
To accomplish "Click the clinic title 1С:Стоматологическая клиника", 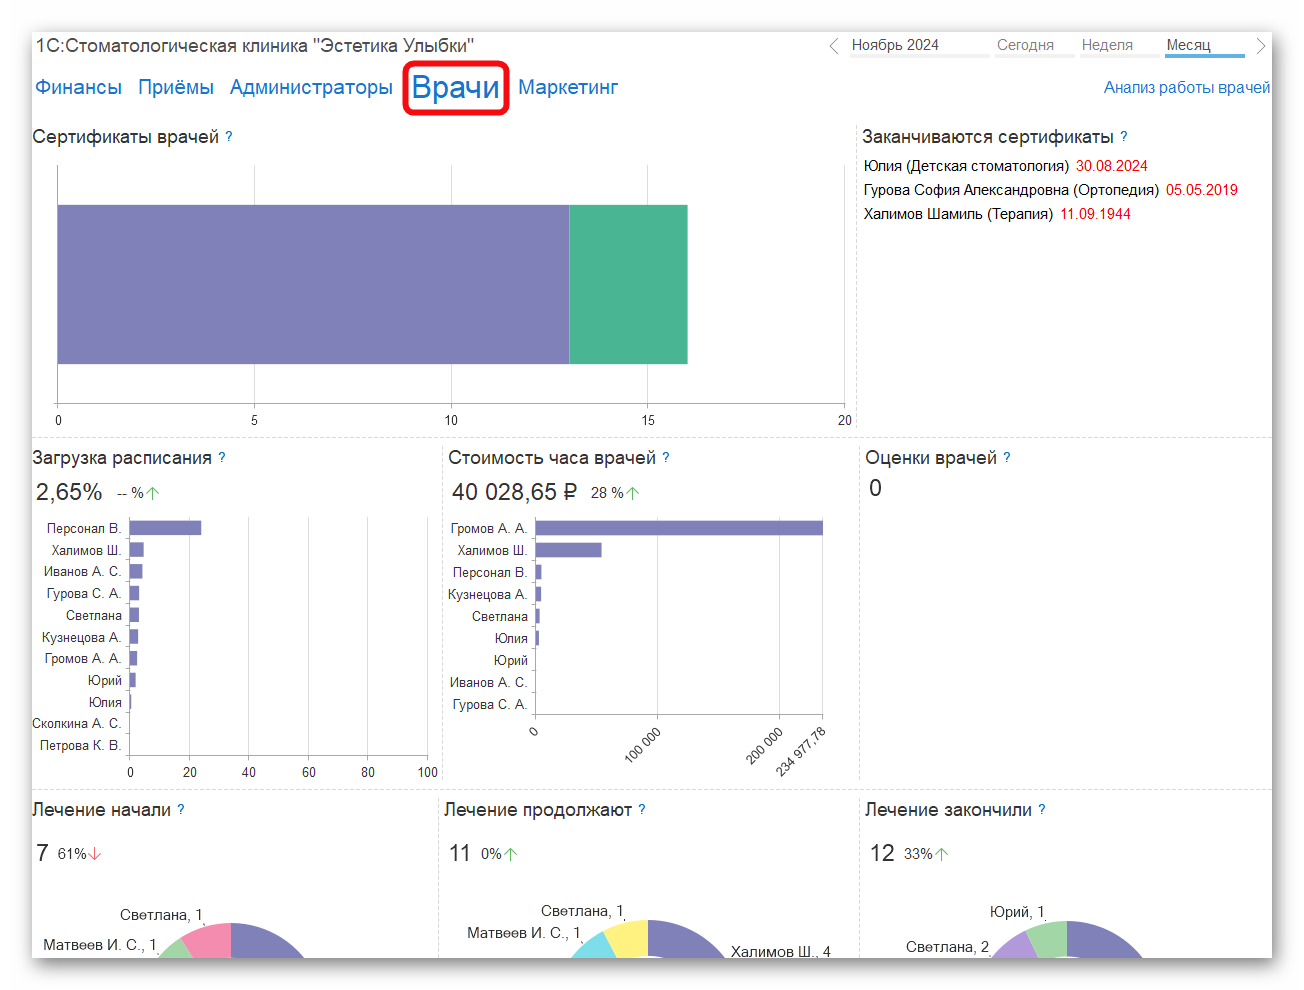I will pyautogui.click(x=255, y=46).
